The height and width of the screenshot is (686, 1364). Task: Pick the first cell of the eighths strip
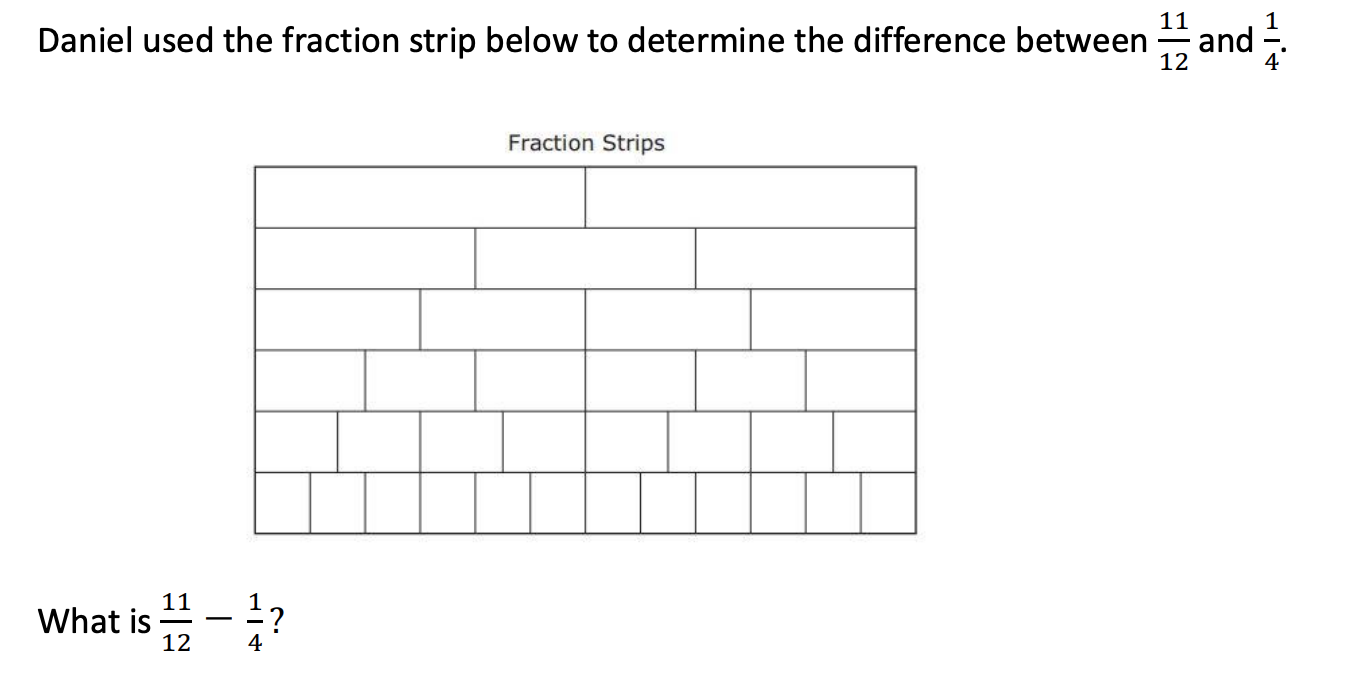click(296, 441)
